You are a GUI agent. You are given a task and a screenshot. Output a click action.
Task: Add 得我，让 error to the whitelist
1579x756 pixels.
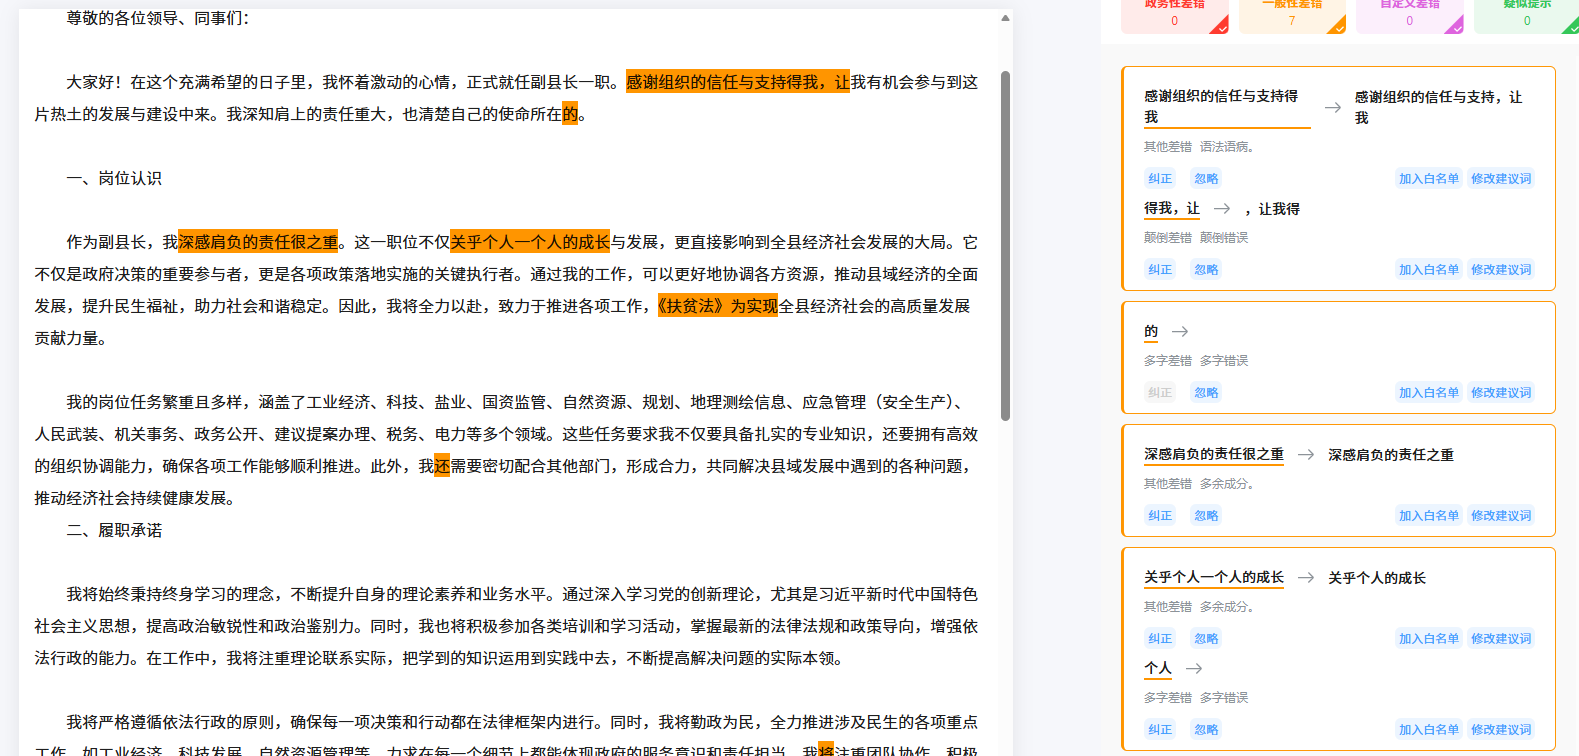tap(1428, 270)
